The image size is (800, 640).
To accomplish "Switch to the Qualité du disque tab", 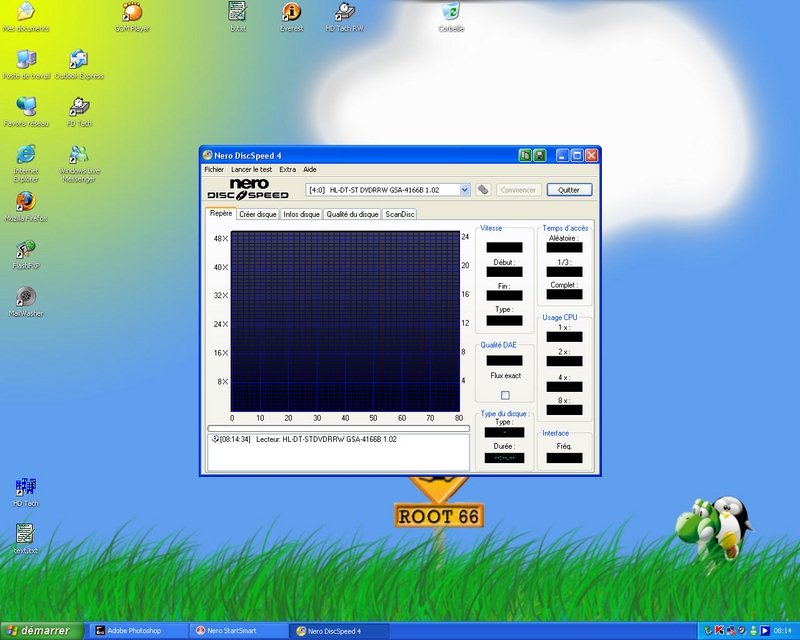I will pyautogui.click(x=352, y=214).
